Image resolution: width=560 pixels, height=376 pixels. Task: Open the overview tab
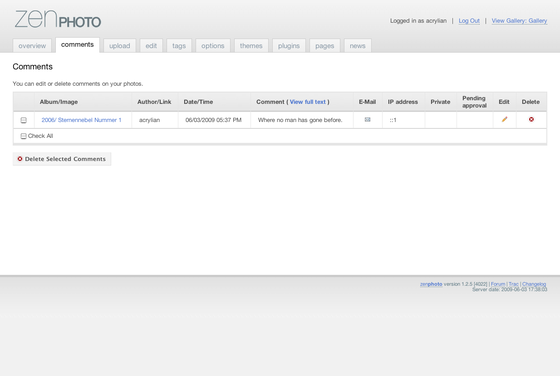coord(32,46)
